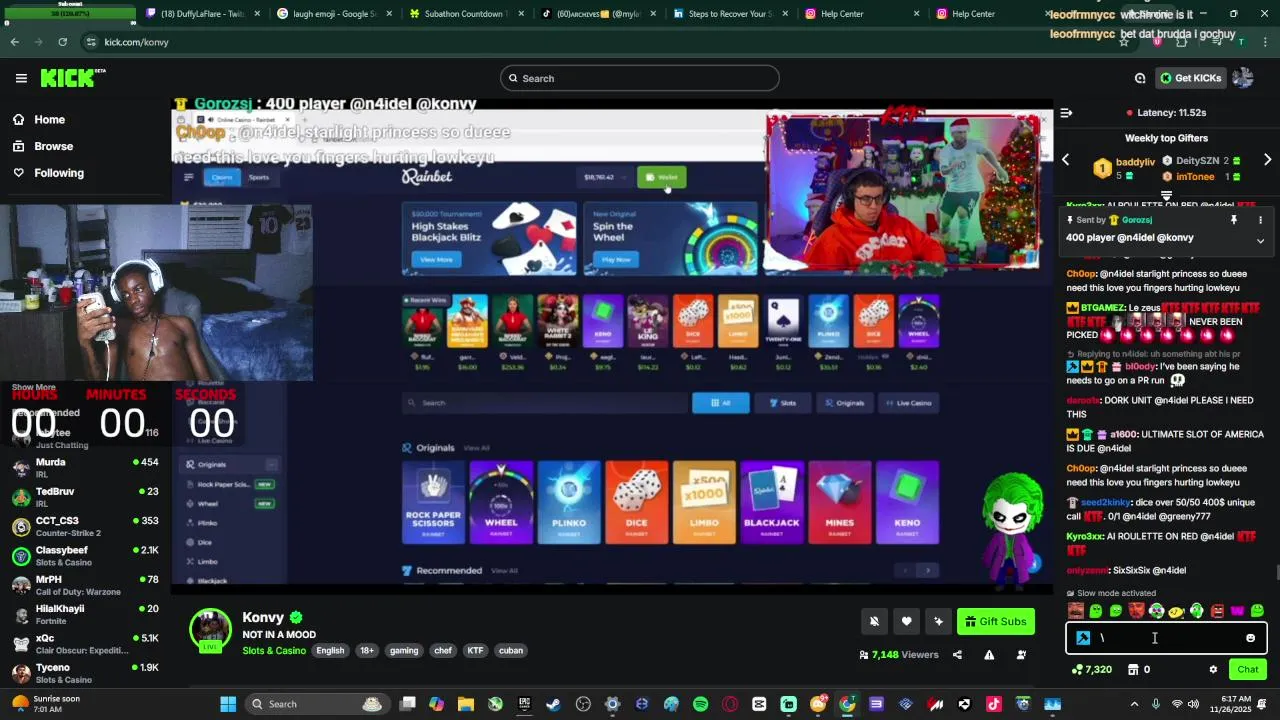Click the Kick search field
The image size is (1280, 720).
[640, 78]
